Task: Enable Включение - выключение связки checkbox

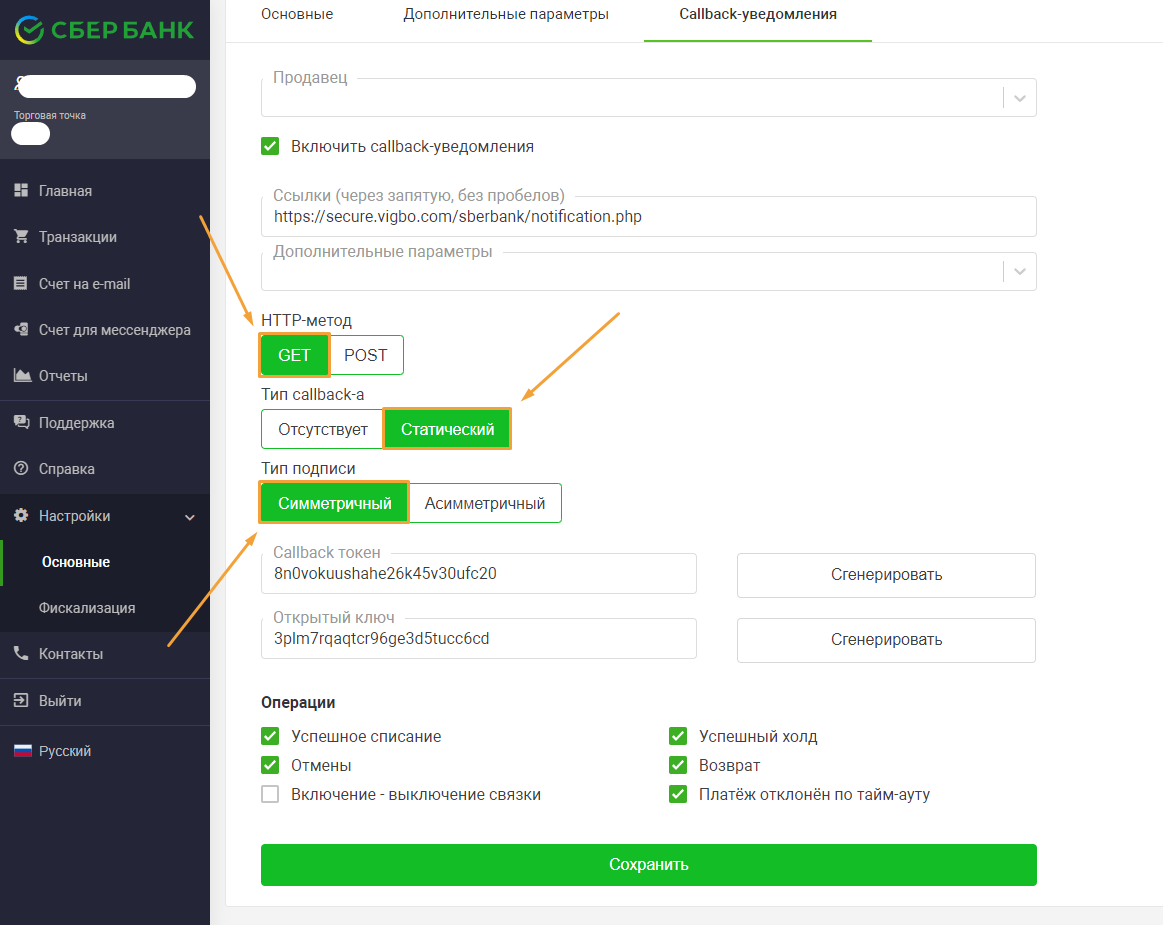Action: pyautogui.click(x=270, y=794)
